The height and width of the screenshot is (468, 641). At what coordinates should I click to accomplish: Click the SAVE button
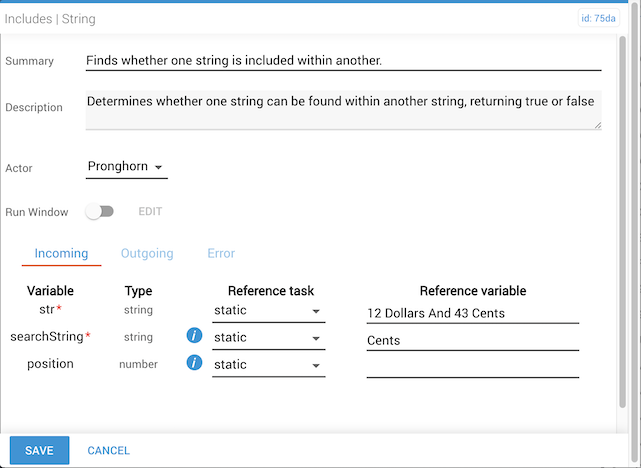point(39,451)
